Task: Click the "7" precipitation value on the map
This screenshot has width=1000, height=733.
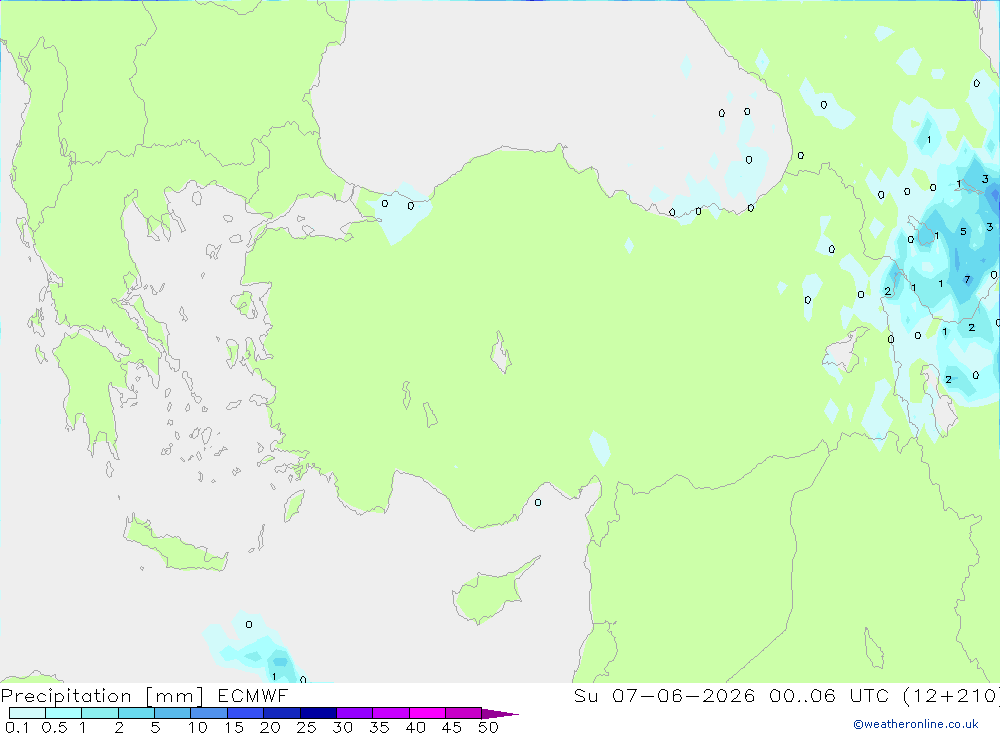Action: 967,279
